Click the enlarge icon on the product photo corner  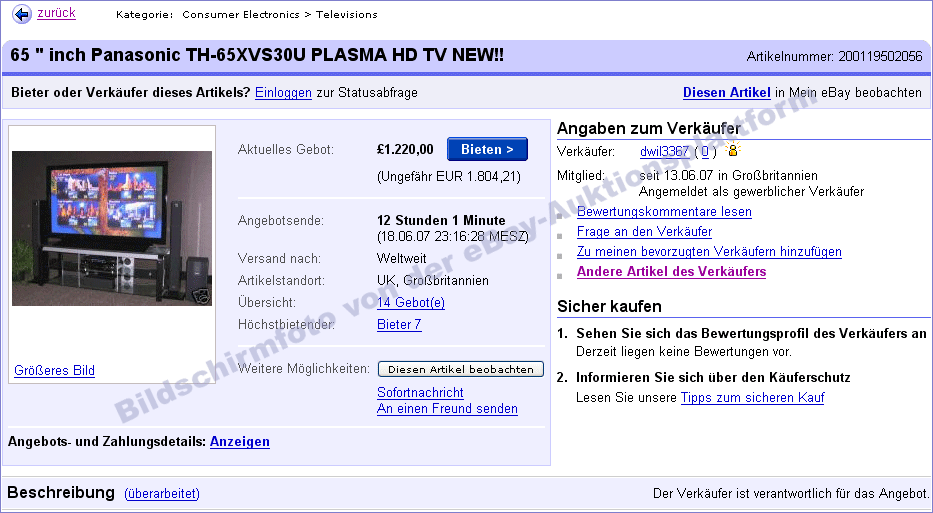tap(203, 297)
